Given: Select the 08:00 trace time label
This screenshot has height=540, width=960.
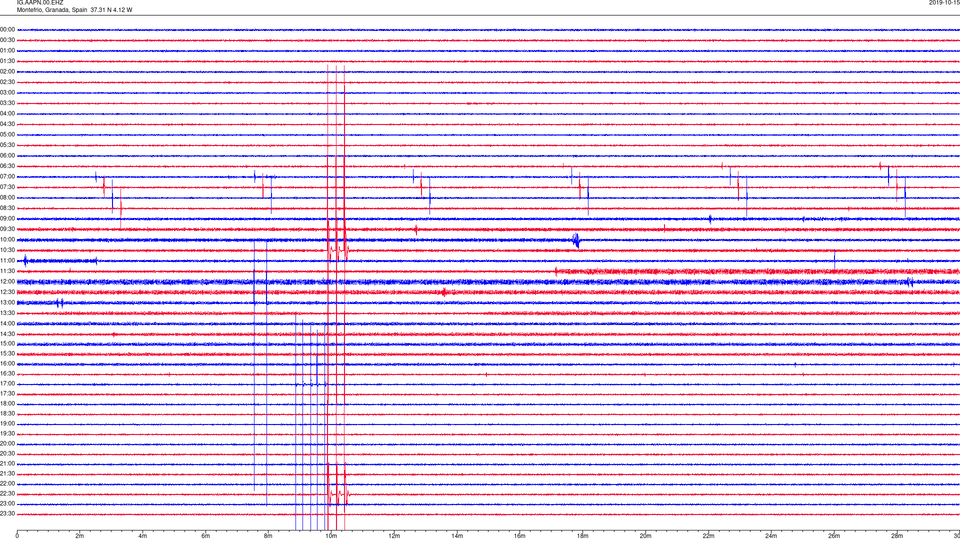Looking at the screenshot, I should [8, 198].
